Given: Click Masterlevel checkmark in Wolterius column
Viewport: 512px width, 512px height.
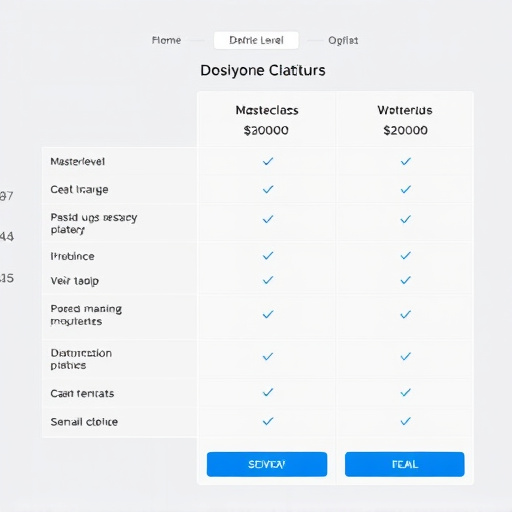Looking at the screenshot, I should click(x=405, y=161).
